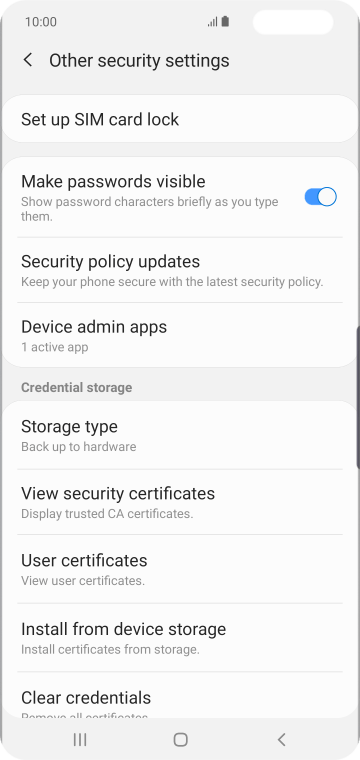The width and height of the screenshot is (360, 760).
Task: Tap the 10:00 clock in status bar
Action: coord(41,22)
